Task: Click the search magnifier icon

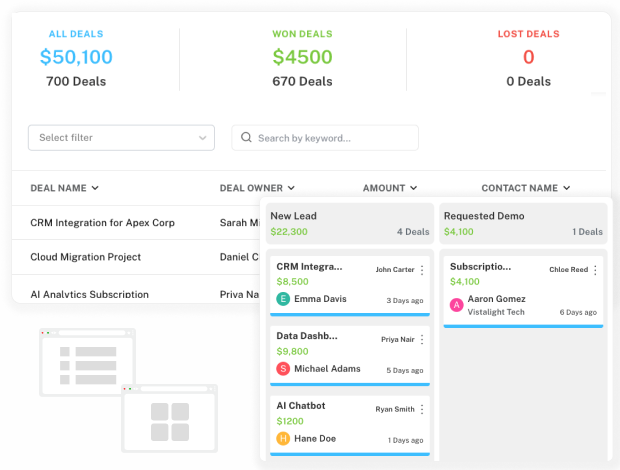Action: 246,138
